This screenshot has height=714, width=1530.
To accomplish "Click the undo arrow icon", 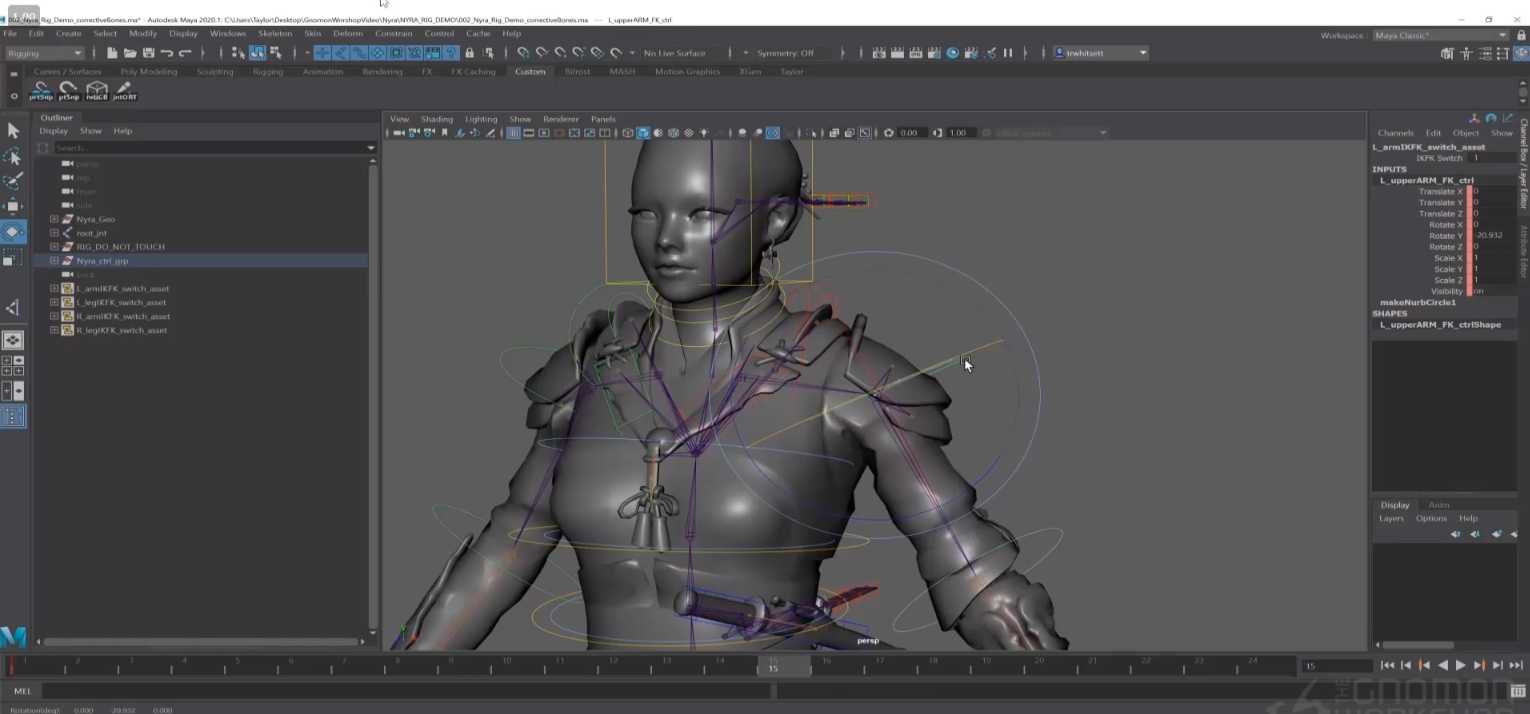I will pos(166,53).
